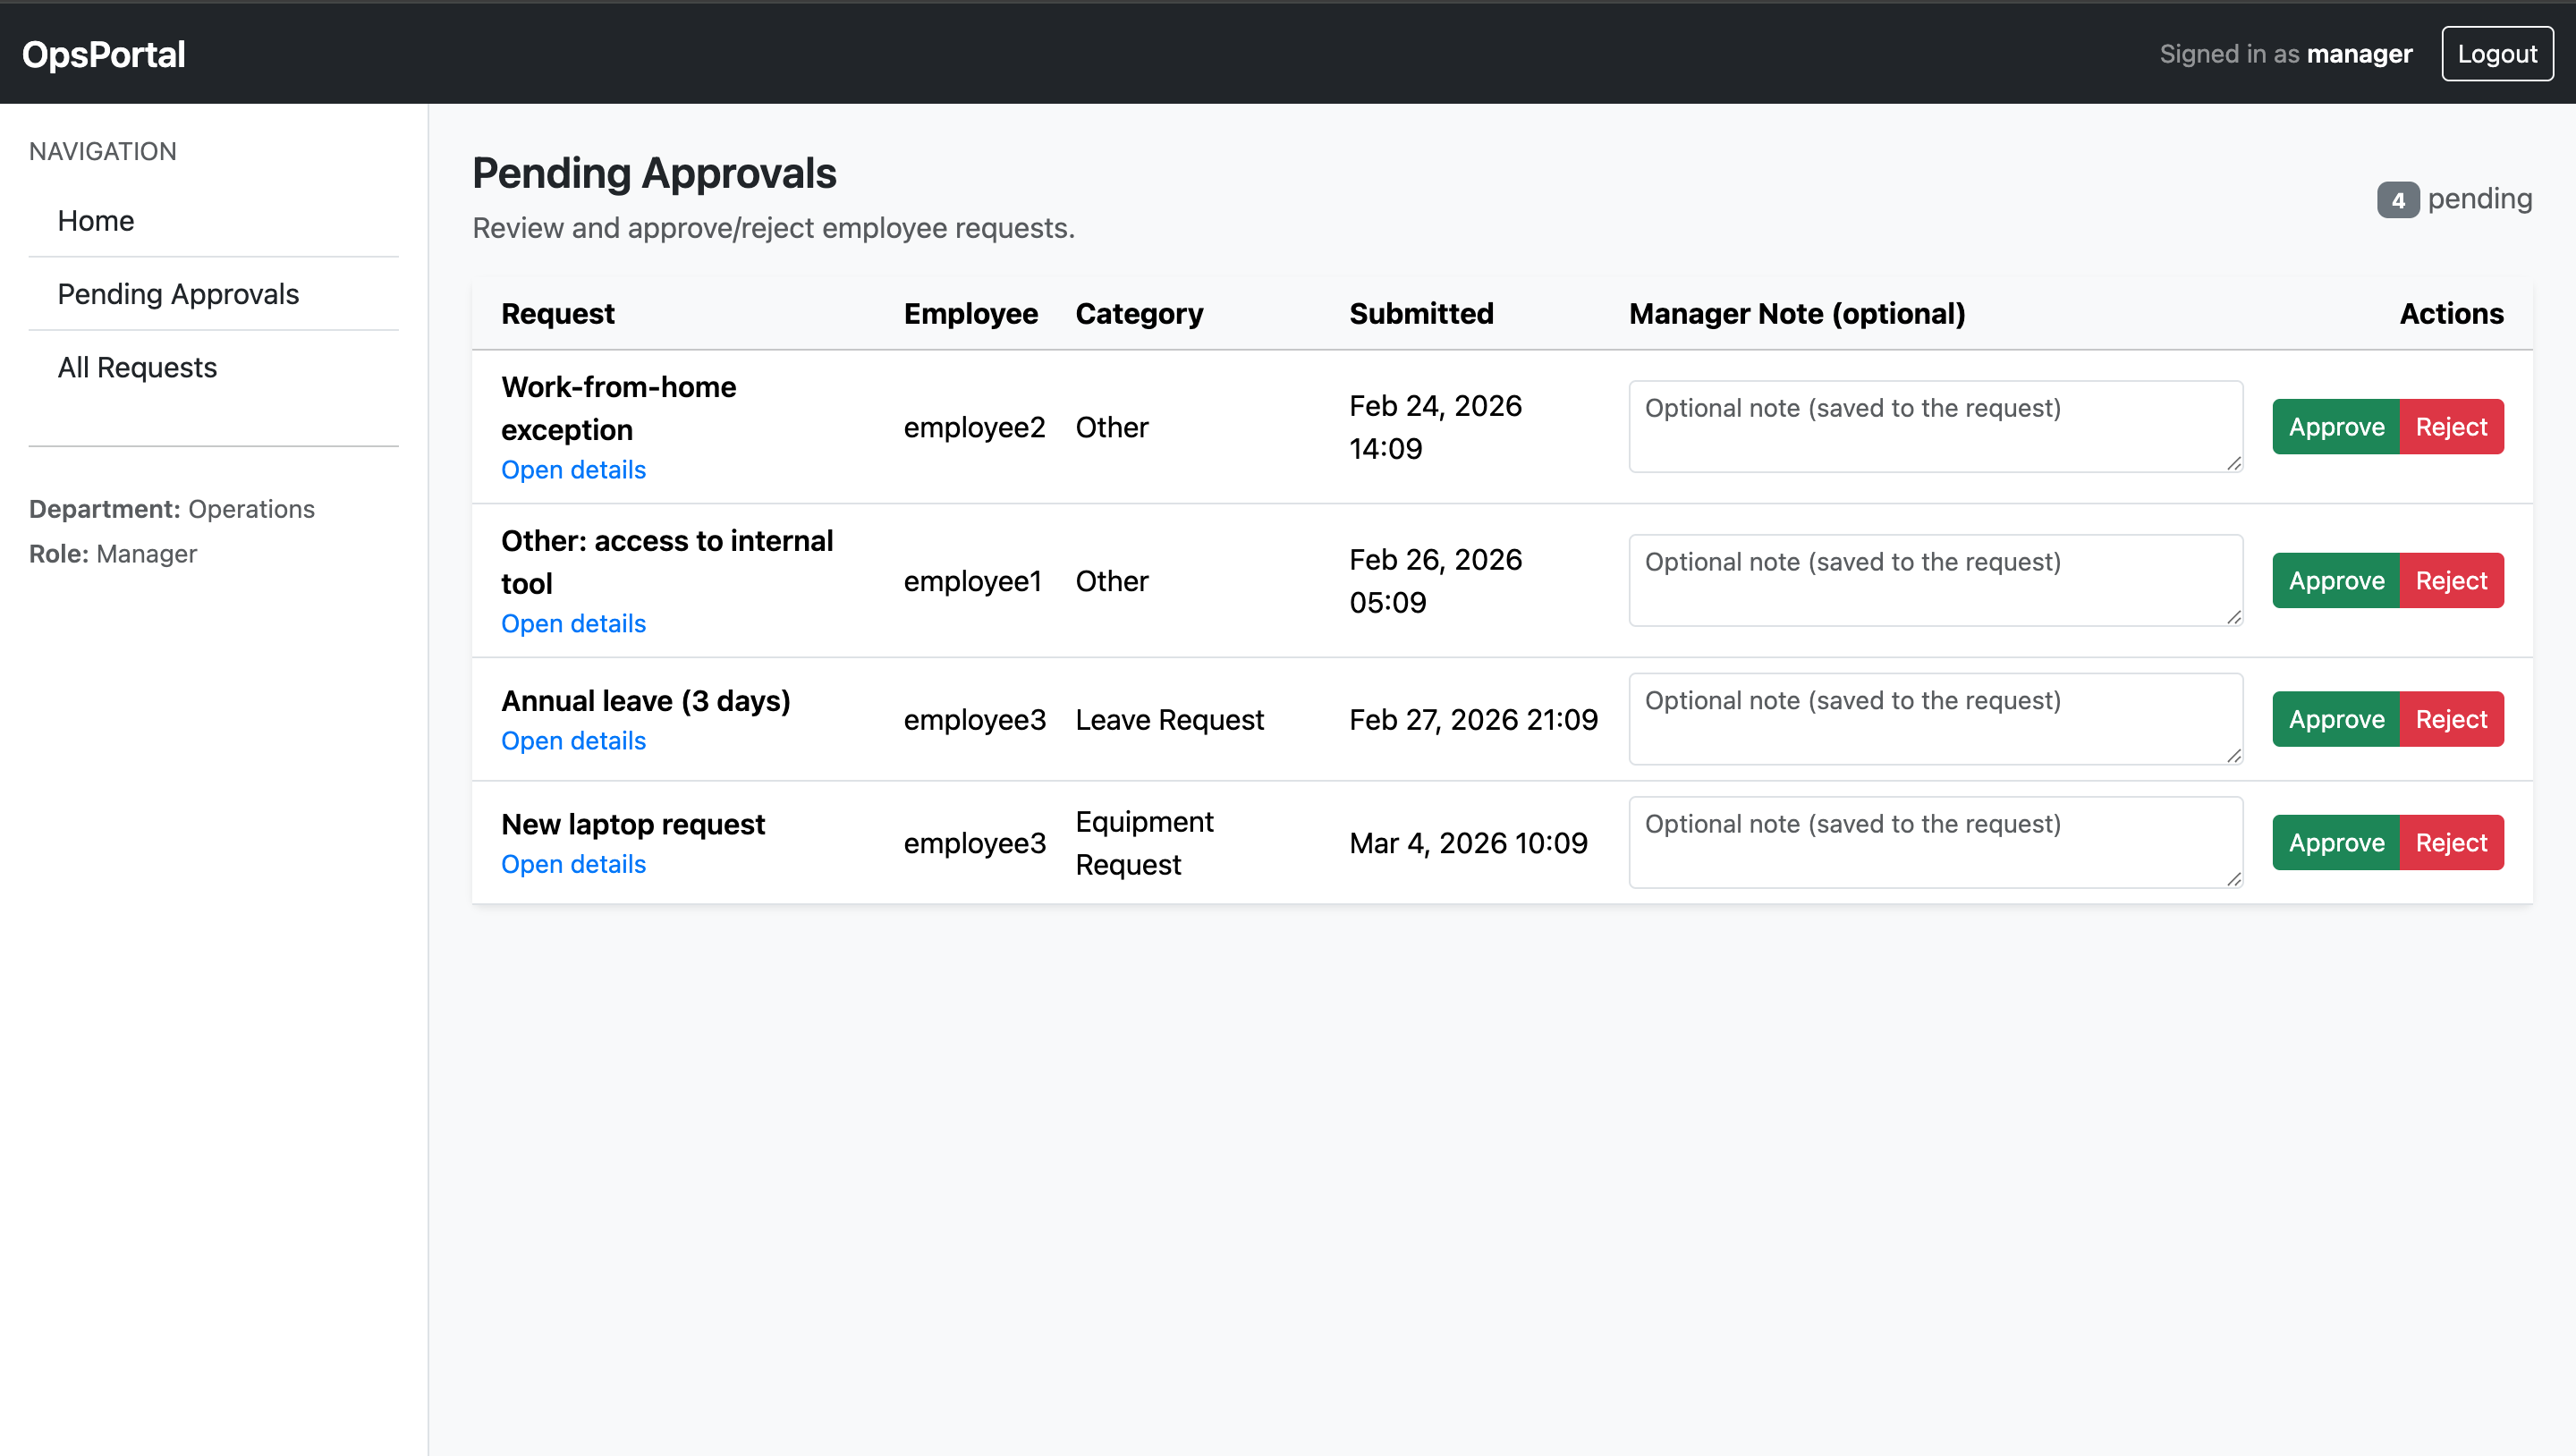Click the Mar 4, 2026 10:09 date
2576x1456 pixels.
point(1468,843)
